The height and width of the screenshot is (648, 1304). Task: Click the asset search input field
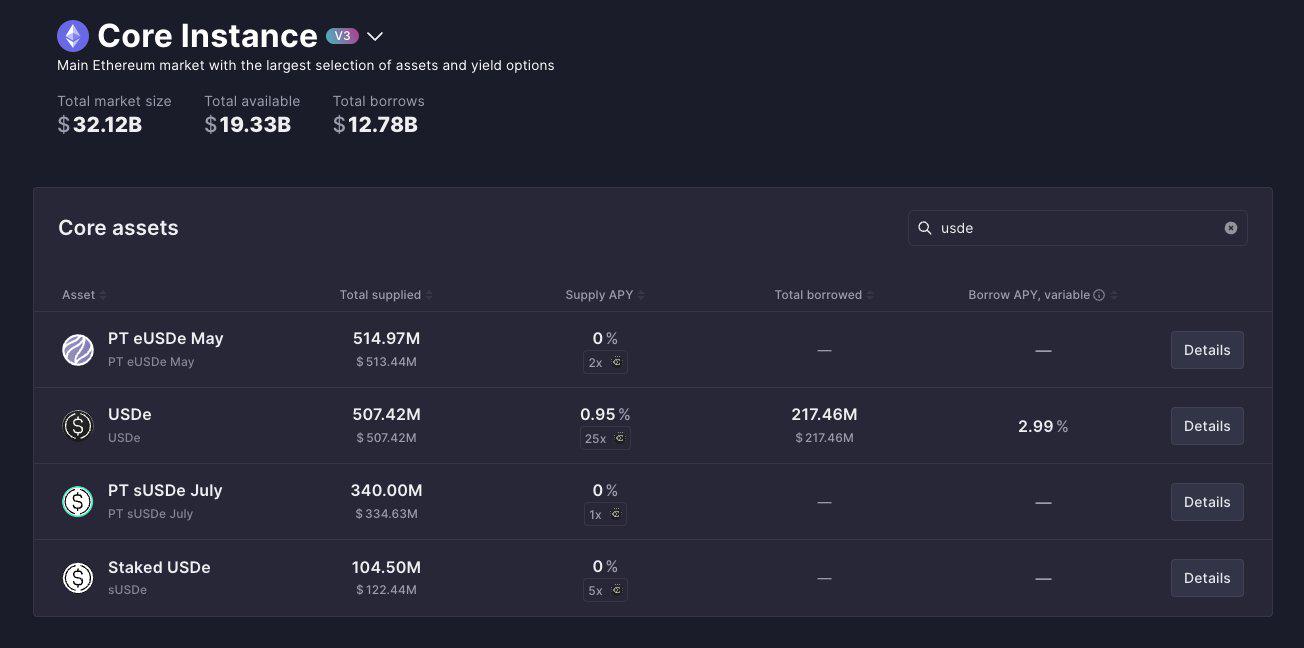1075,228
